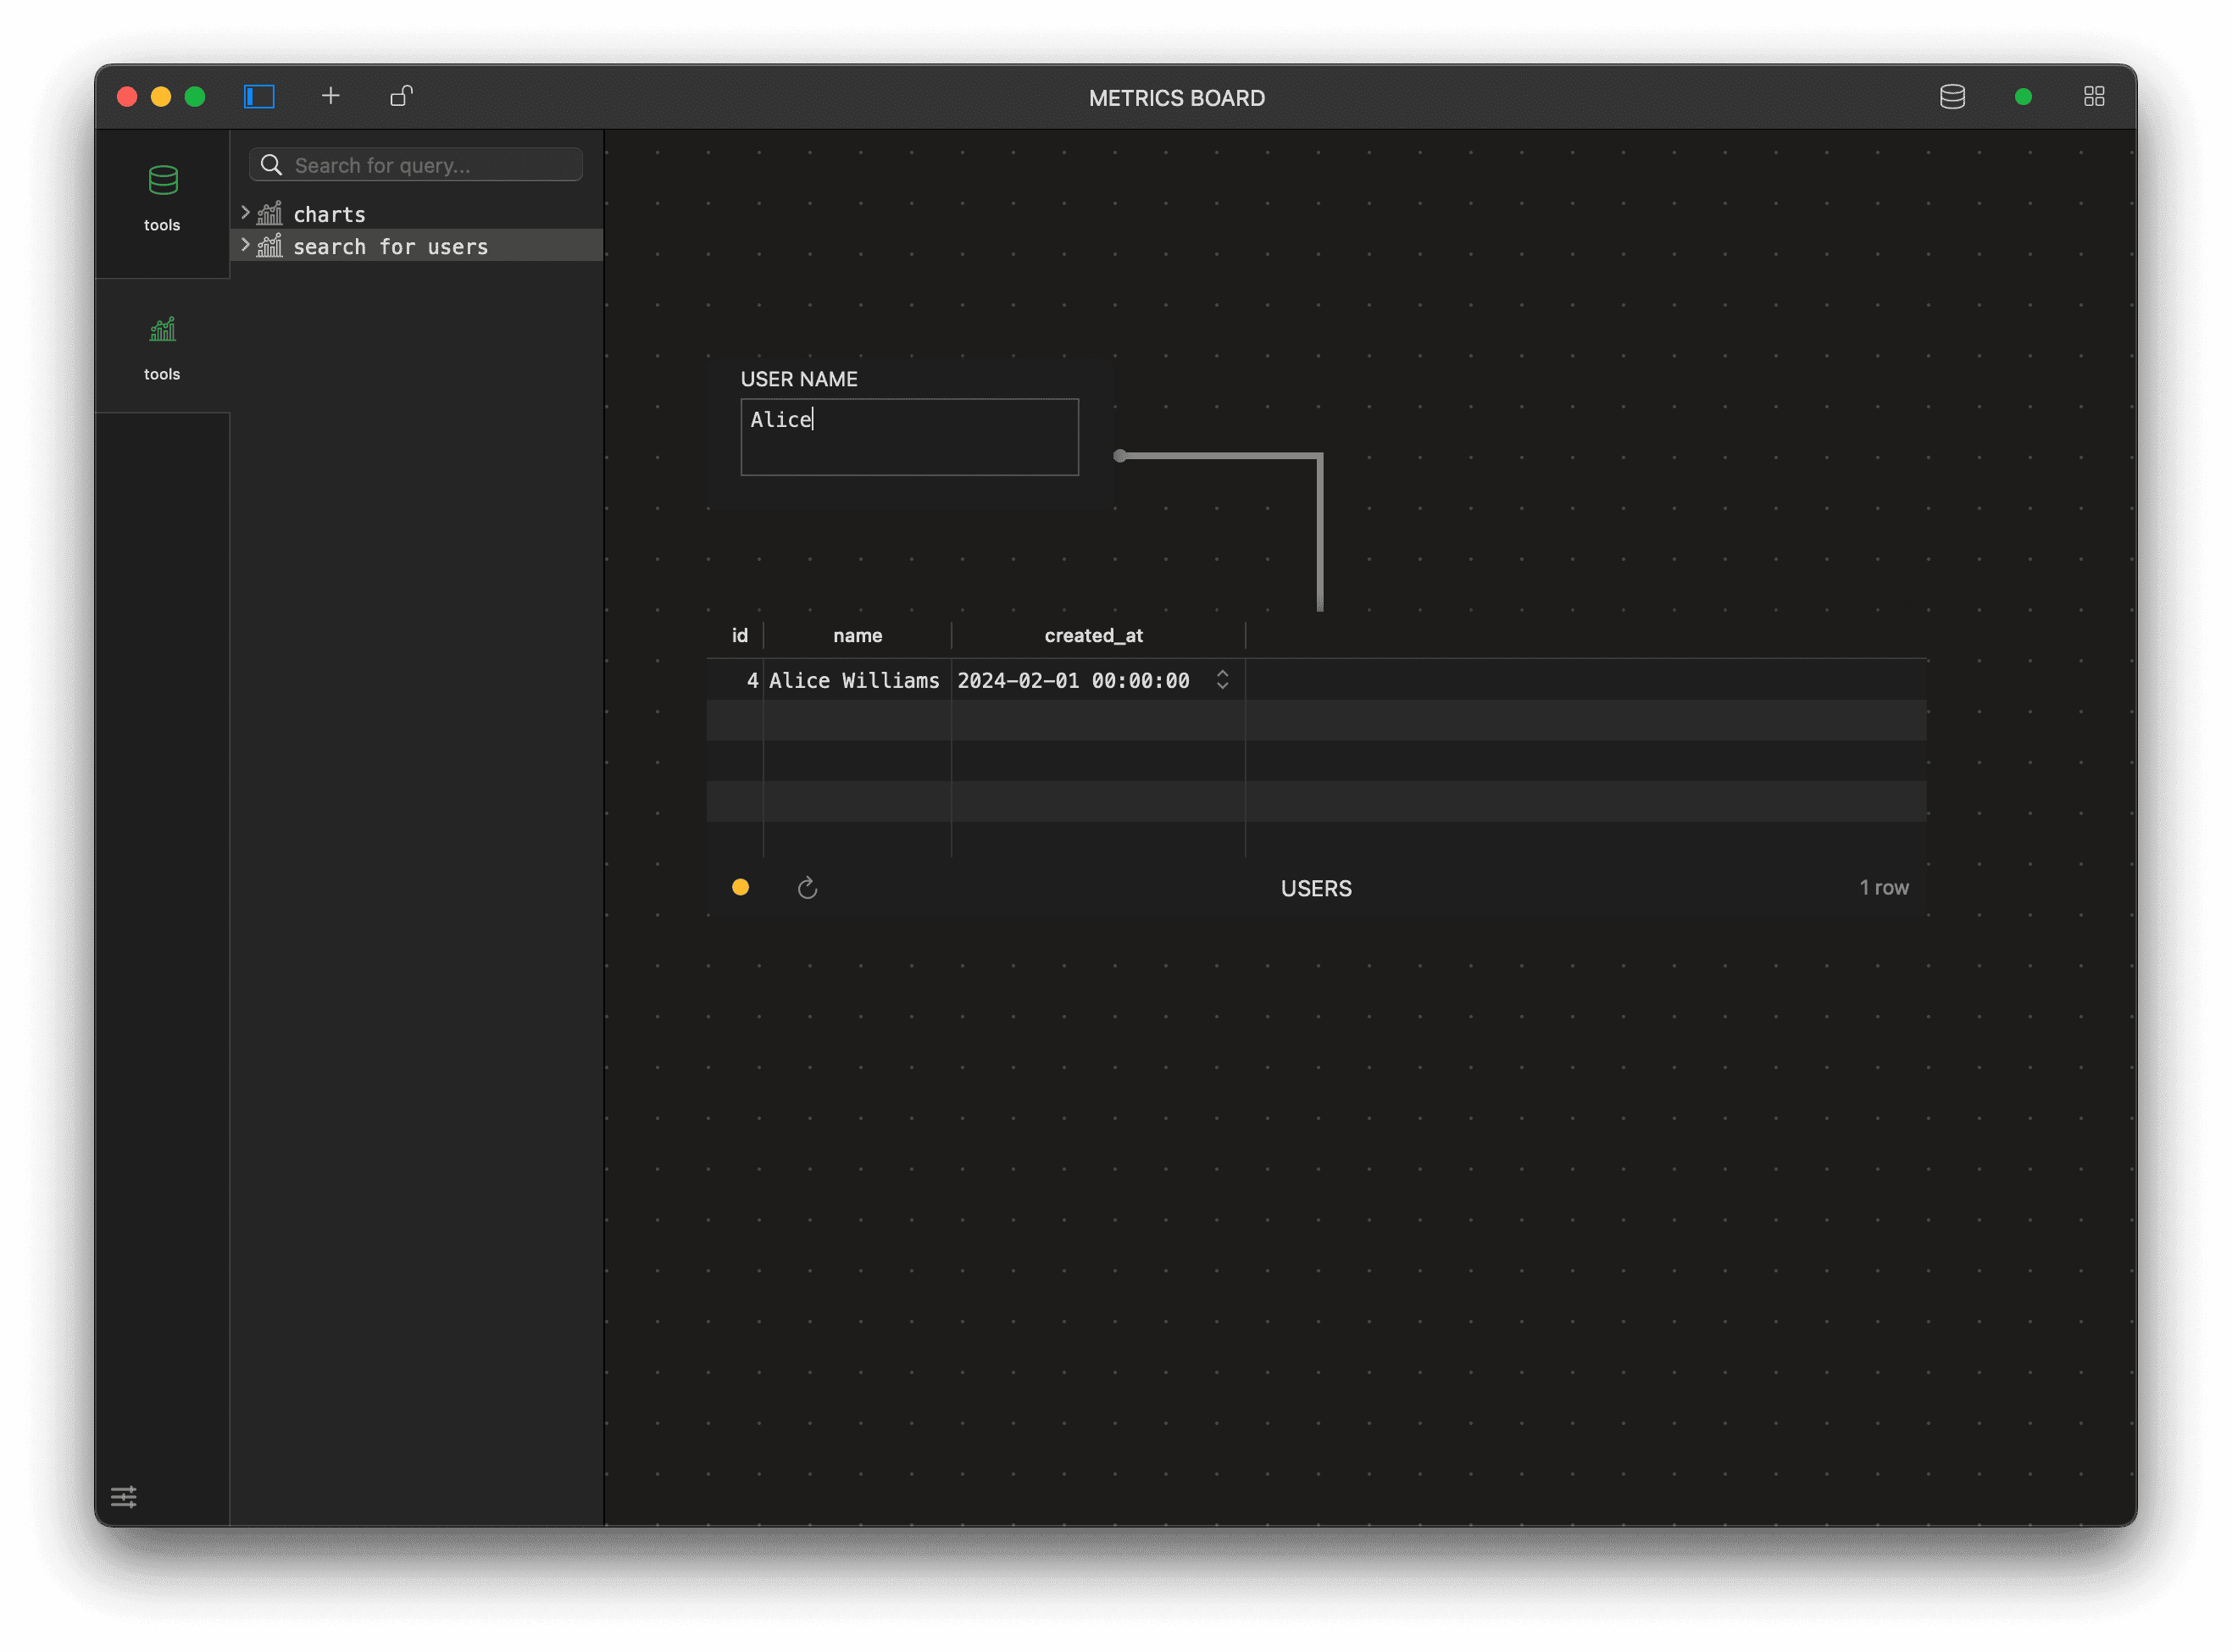The width and height of the screenshot is (2232, 1652).
Task: Open the grid layout icon in title bar
Action: point(2093,97)
